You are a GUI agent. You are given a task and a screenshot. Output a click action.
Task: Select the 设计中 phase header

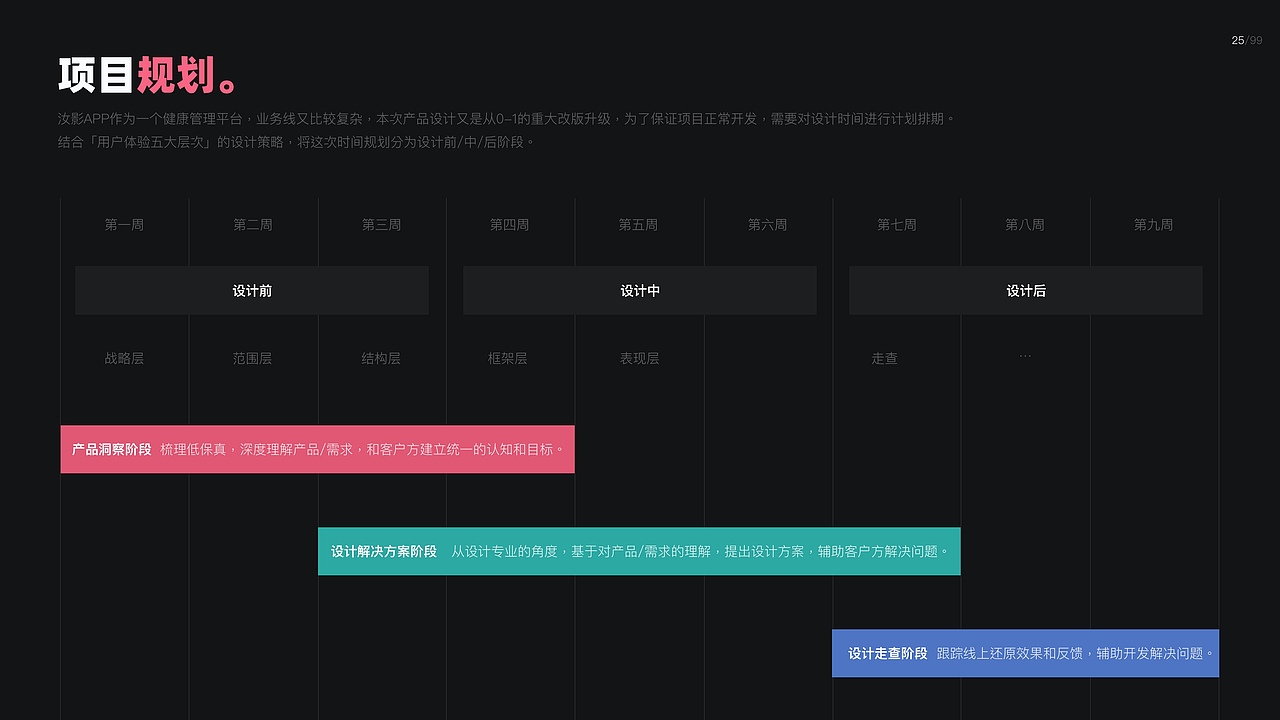point(639,290)
